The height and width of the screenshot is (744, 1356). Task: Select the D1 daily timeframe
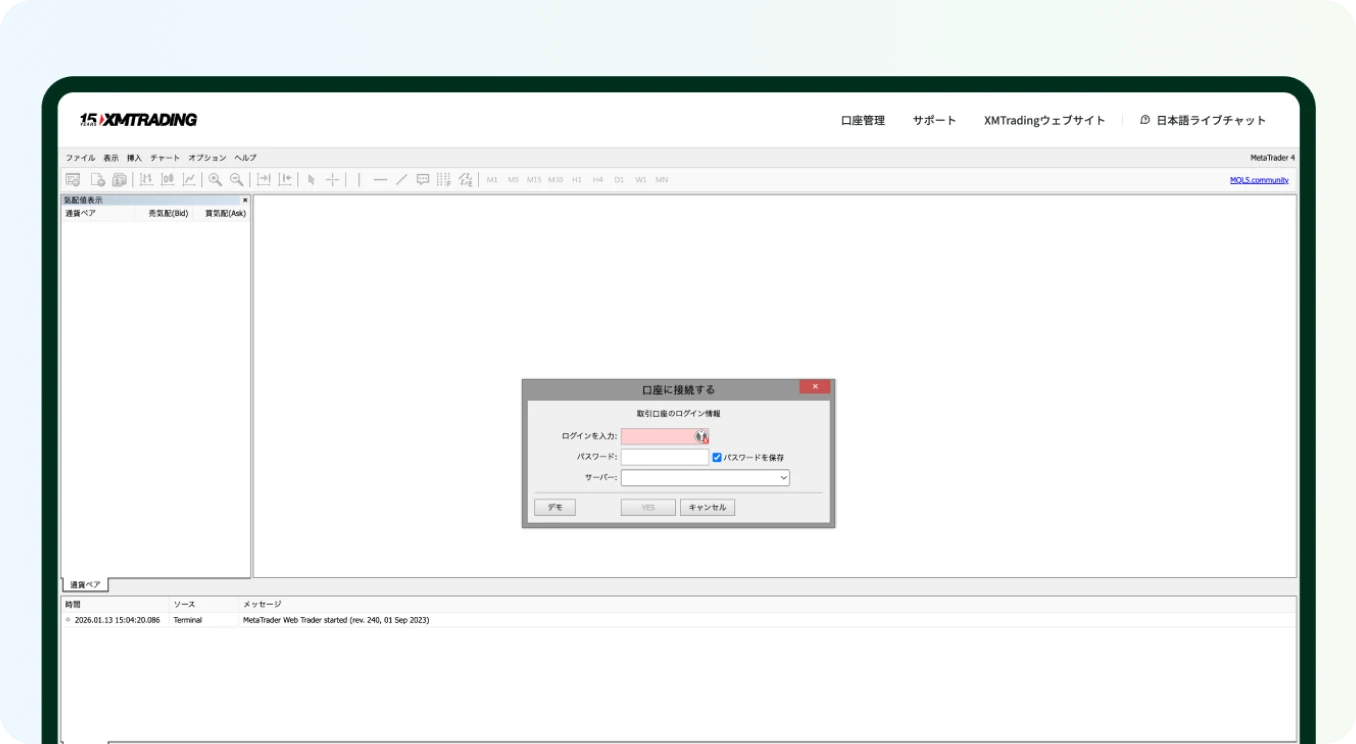tap(620, 180)
